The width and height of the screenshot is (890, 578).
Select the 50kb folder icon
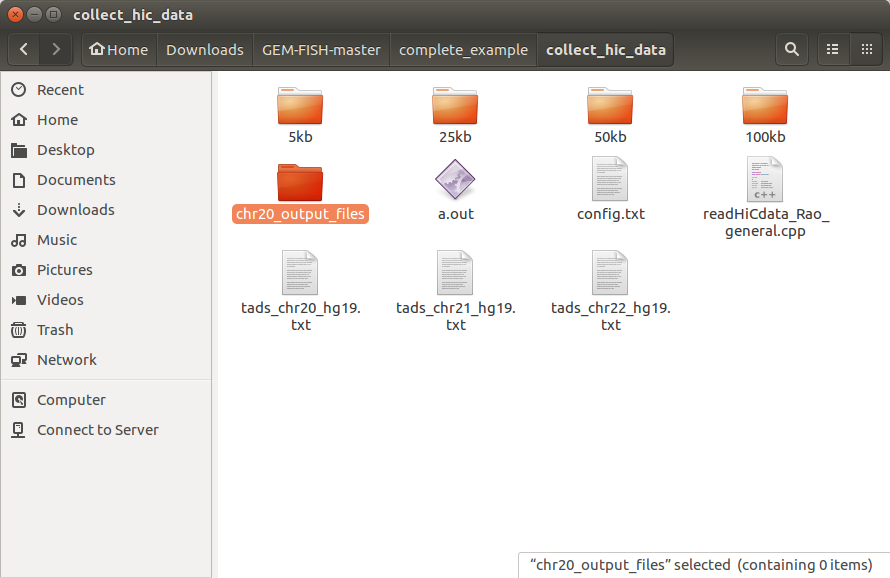(610, 106)
